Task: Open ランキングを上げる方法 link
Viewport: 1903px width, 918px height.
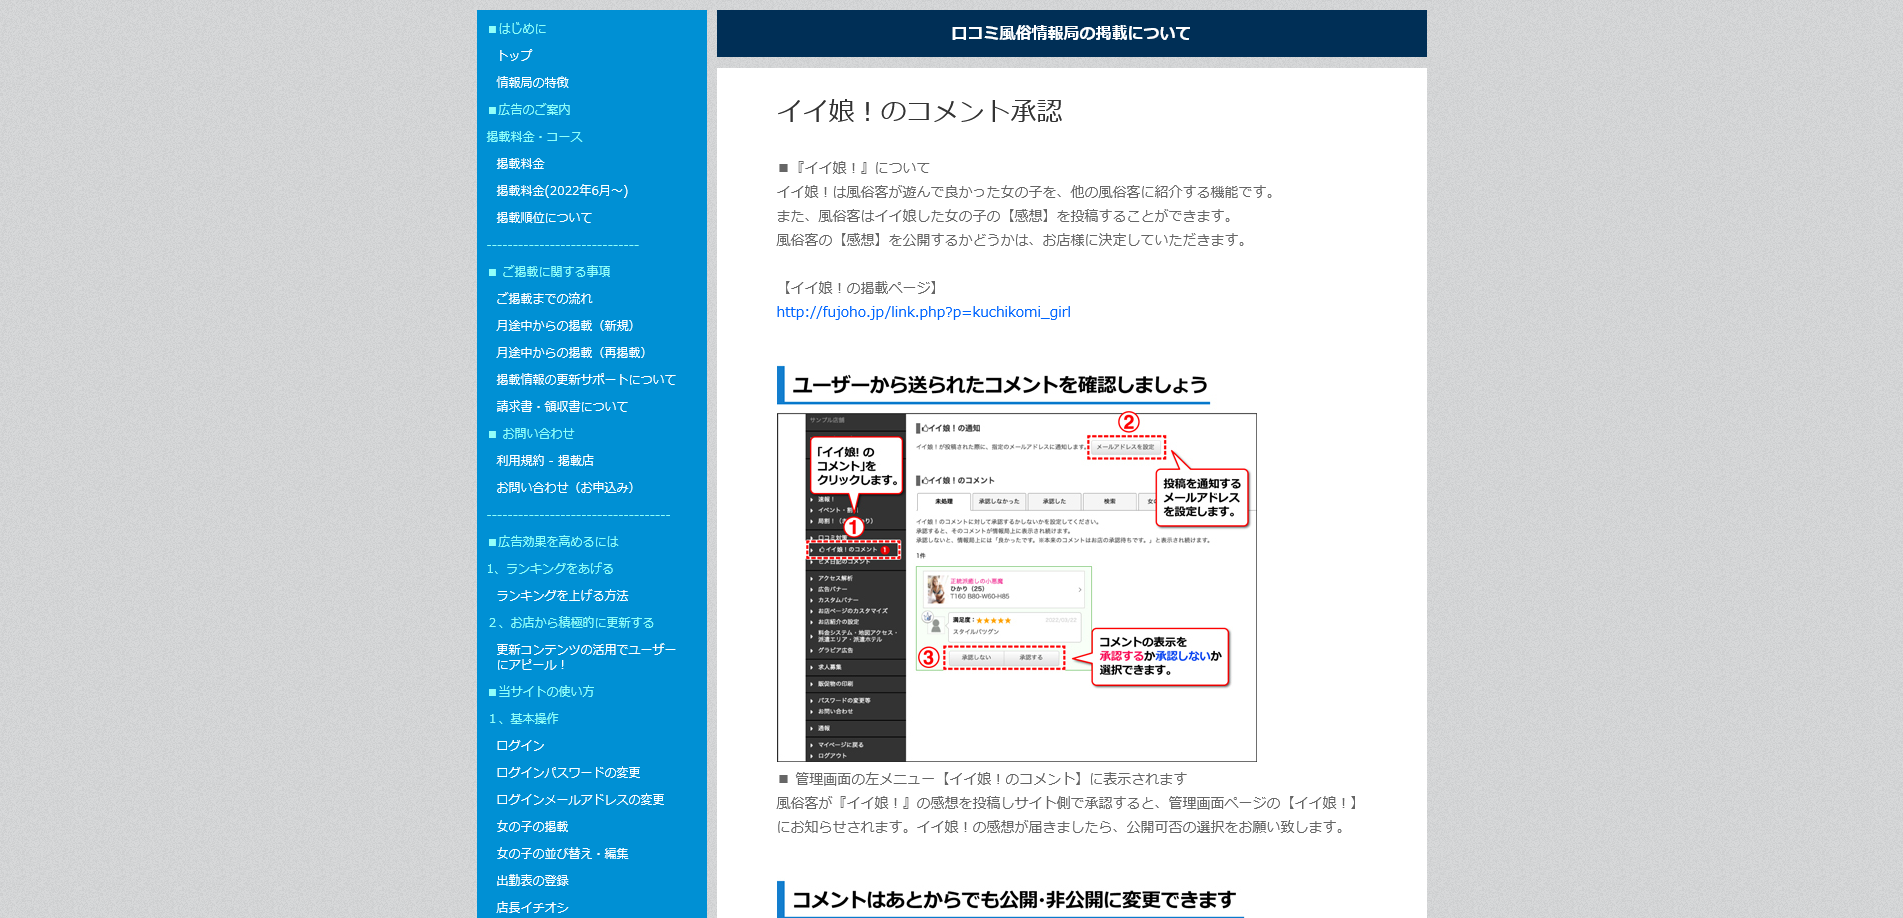Action: click(x=562, y=595)
